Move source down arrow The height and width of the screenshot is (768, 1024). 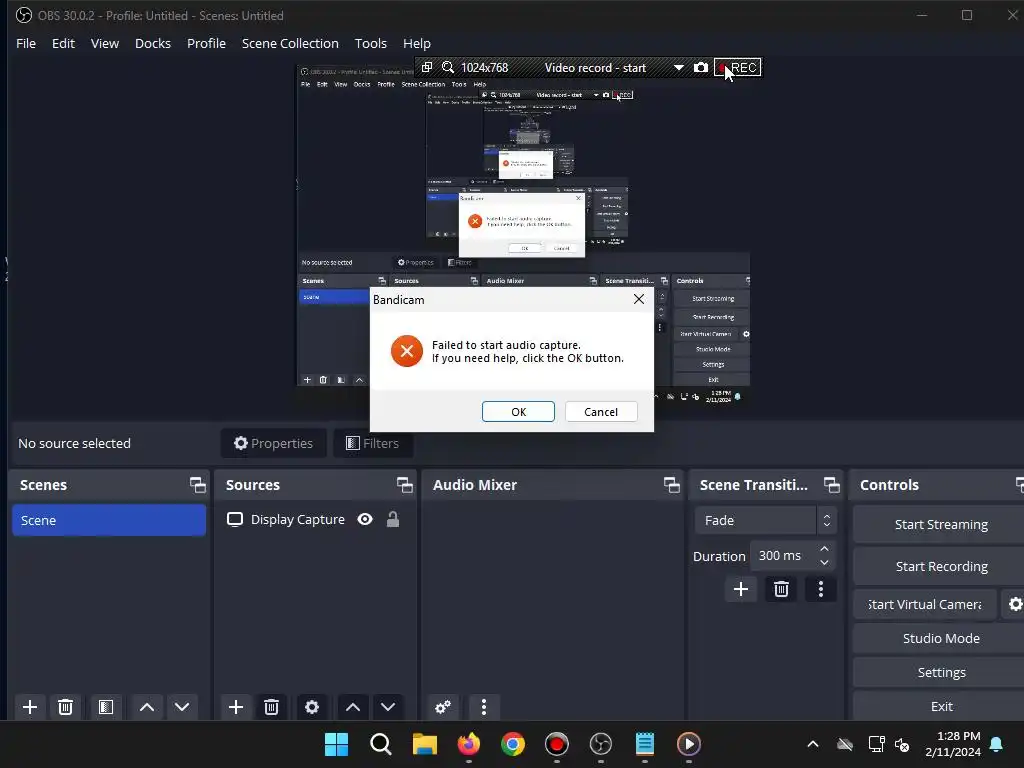[x=388, y=707]
